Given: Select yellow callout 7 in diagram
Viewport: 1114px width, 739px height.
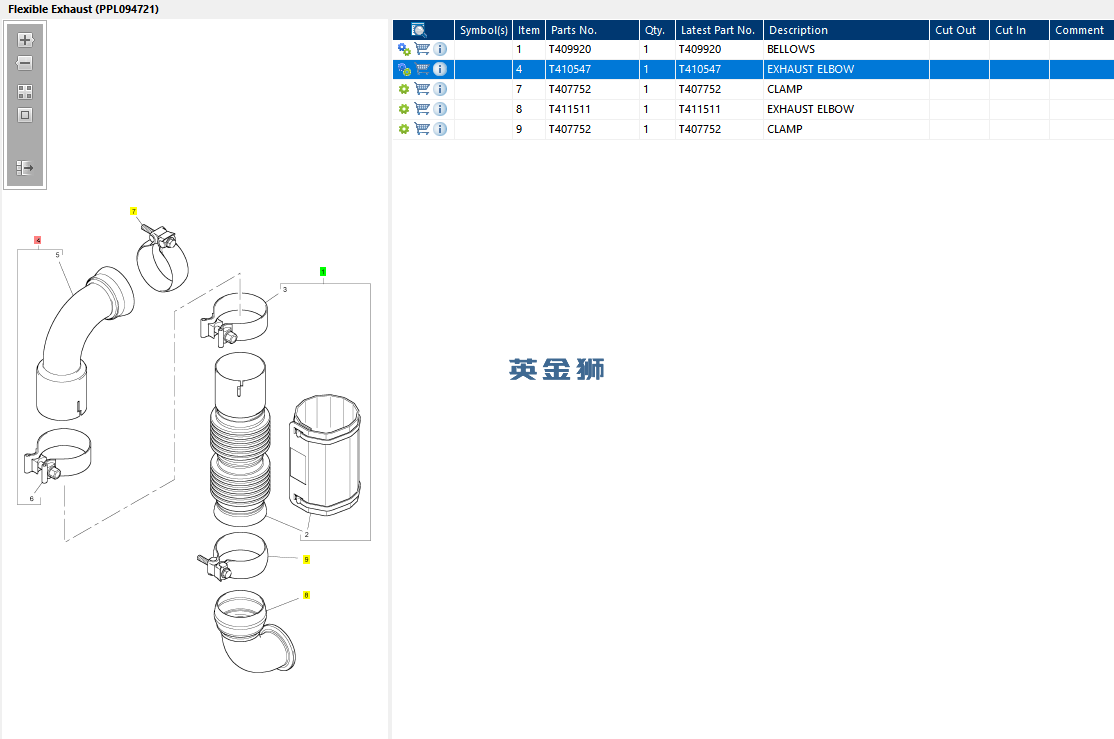Looking at the screenshot, I should point(134,211).
